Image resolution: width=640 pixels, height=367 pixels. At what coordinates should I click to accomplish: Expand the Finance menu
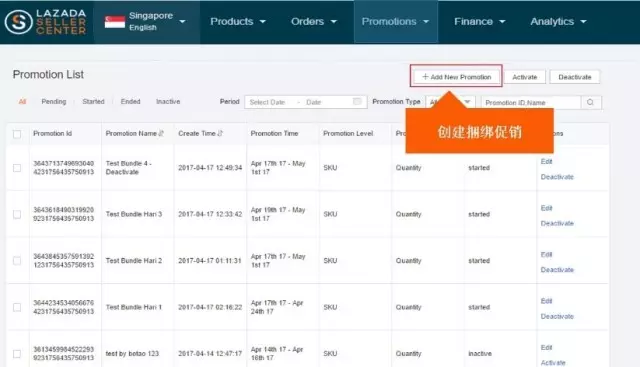click(x=480, y=22)
